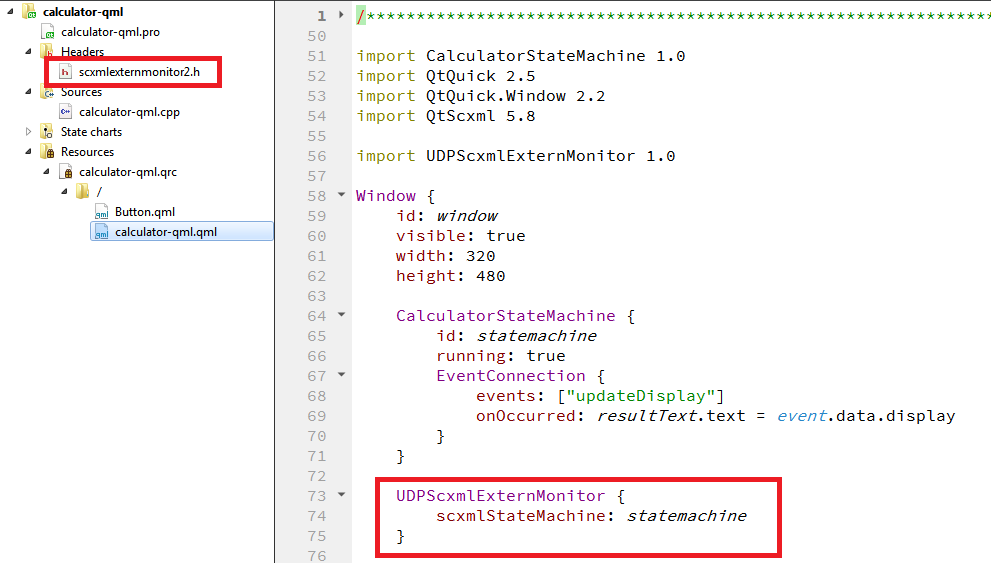Click the calculator-qml.cpp file icon
The width and height of the screenshot is (991, 563).
65,112
